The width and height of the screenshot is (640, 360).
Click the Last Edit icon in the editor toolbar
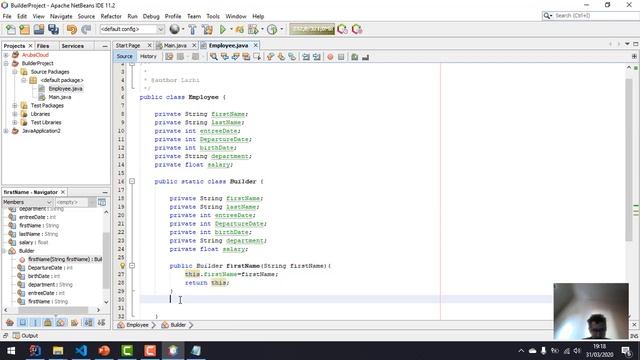point(169,57)
